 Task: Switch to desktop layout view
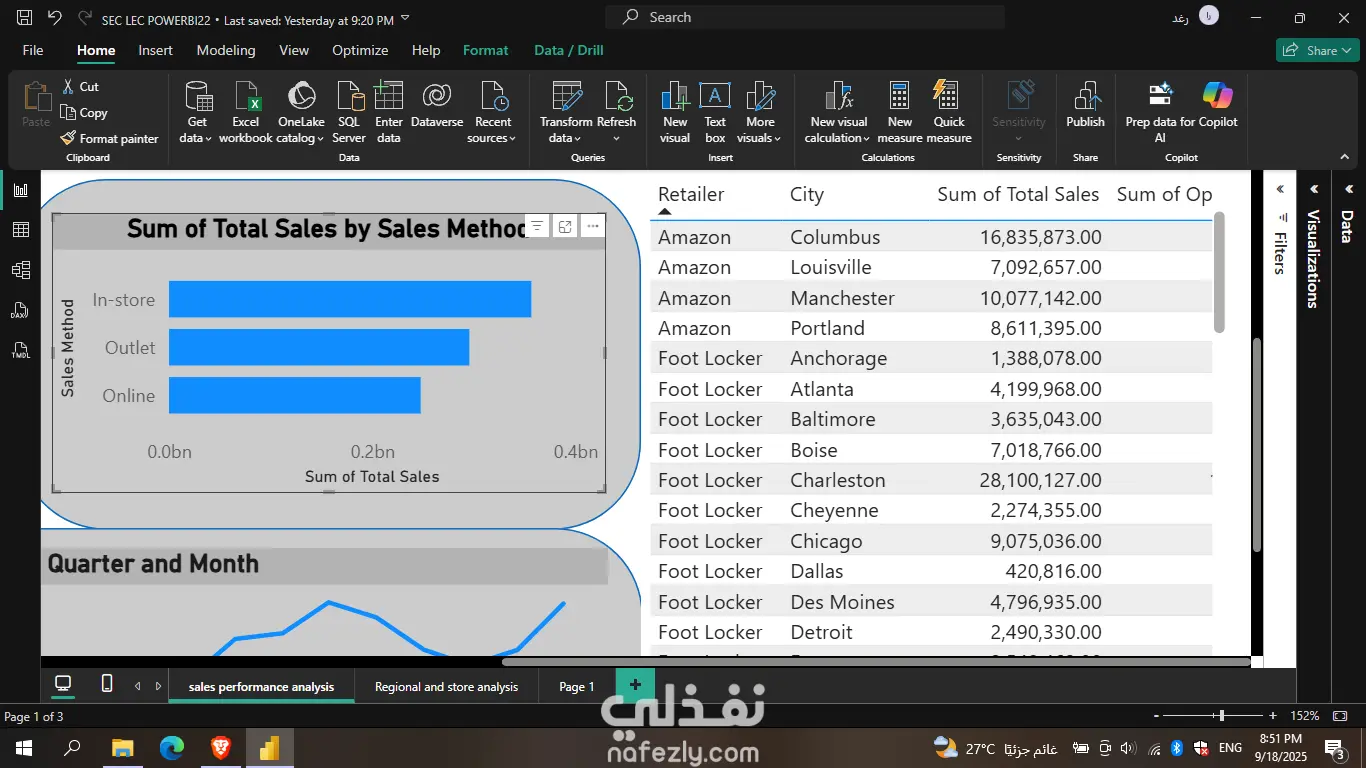pyautogui.click(x=63, y=684)
